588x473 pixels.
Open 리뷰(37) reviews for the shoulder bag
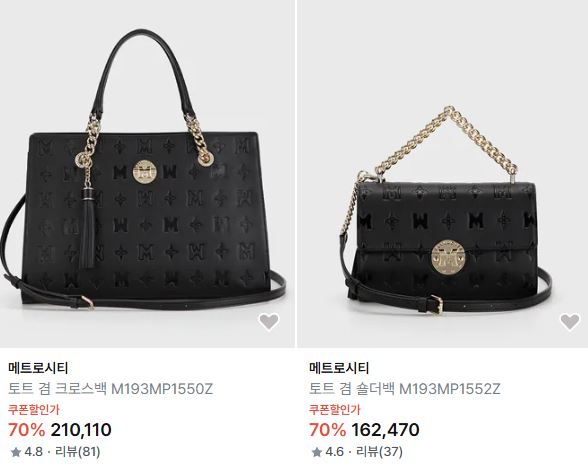point(379,452)
